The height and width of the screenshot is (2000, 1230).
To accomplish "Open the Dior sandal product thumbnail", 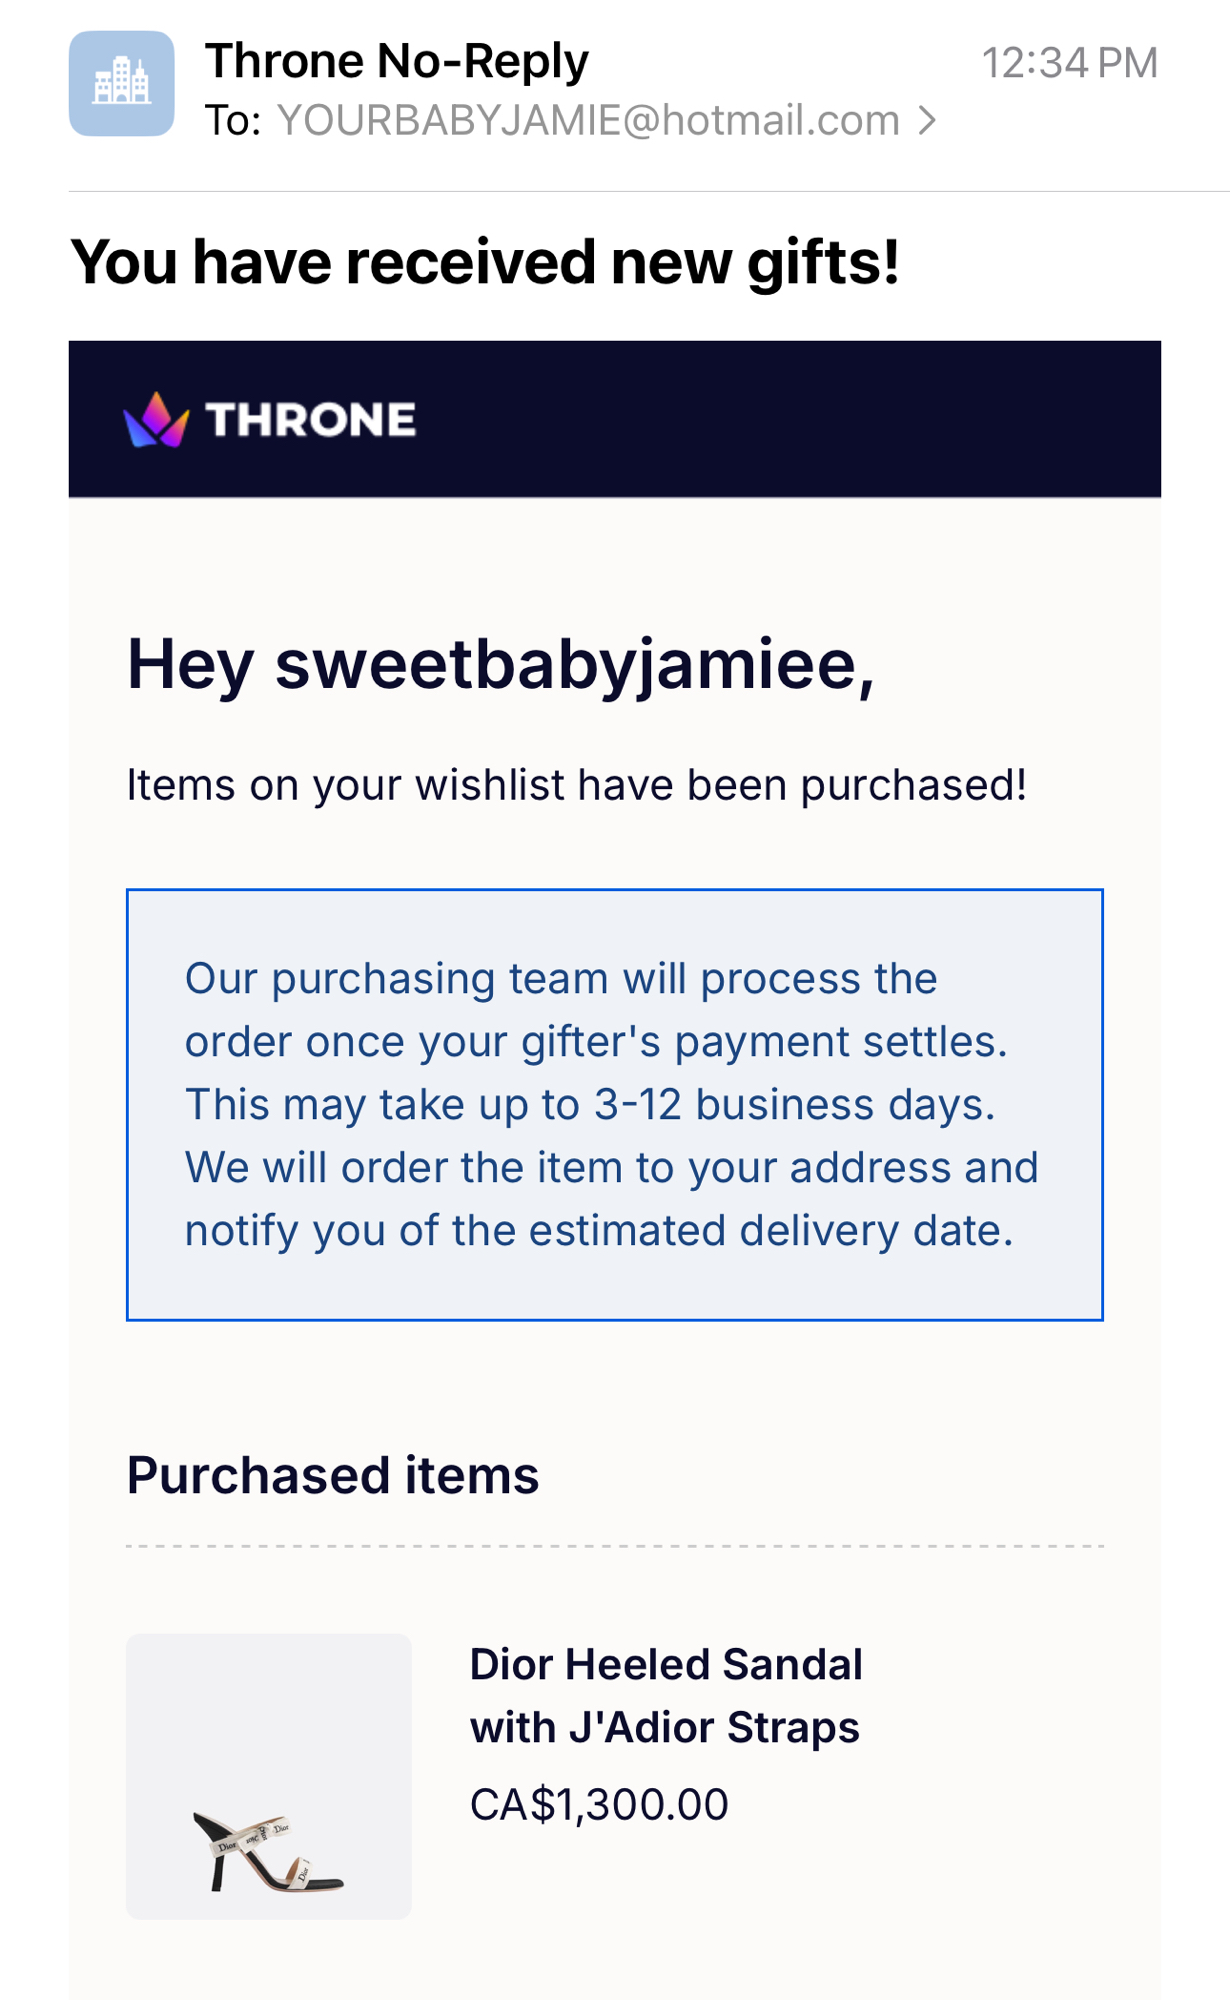I will 268,1776.
